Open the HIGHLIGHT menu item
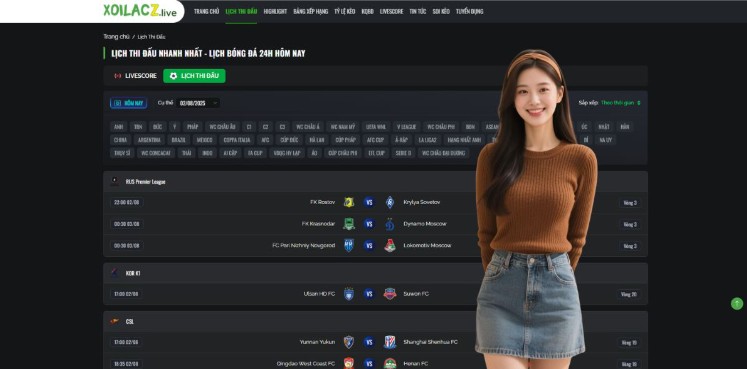Image resolution: width=747 pixels, height=369 pixels. point(275,11)
